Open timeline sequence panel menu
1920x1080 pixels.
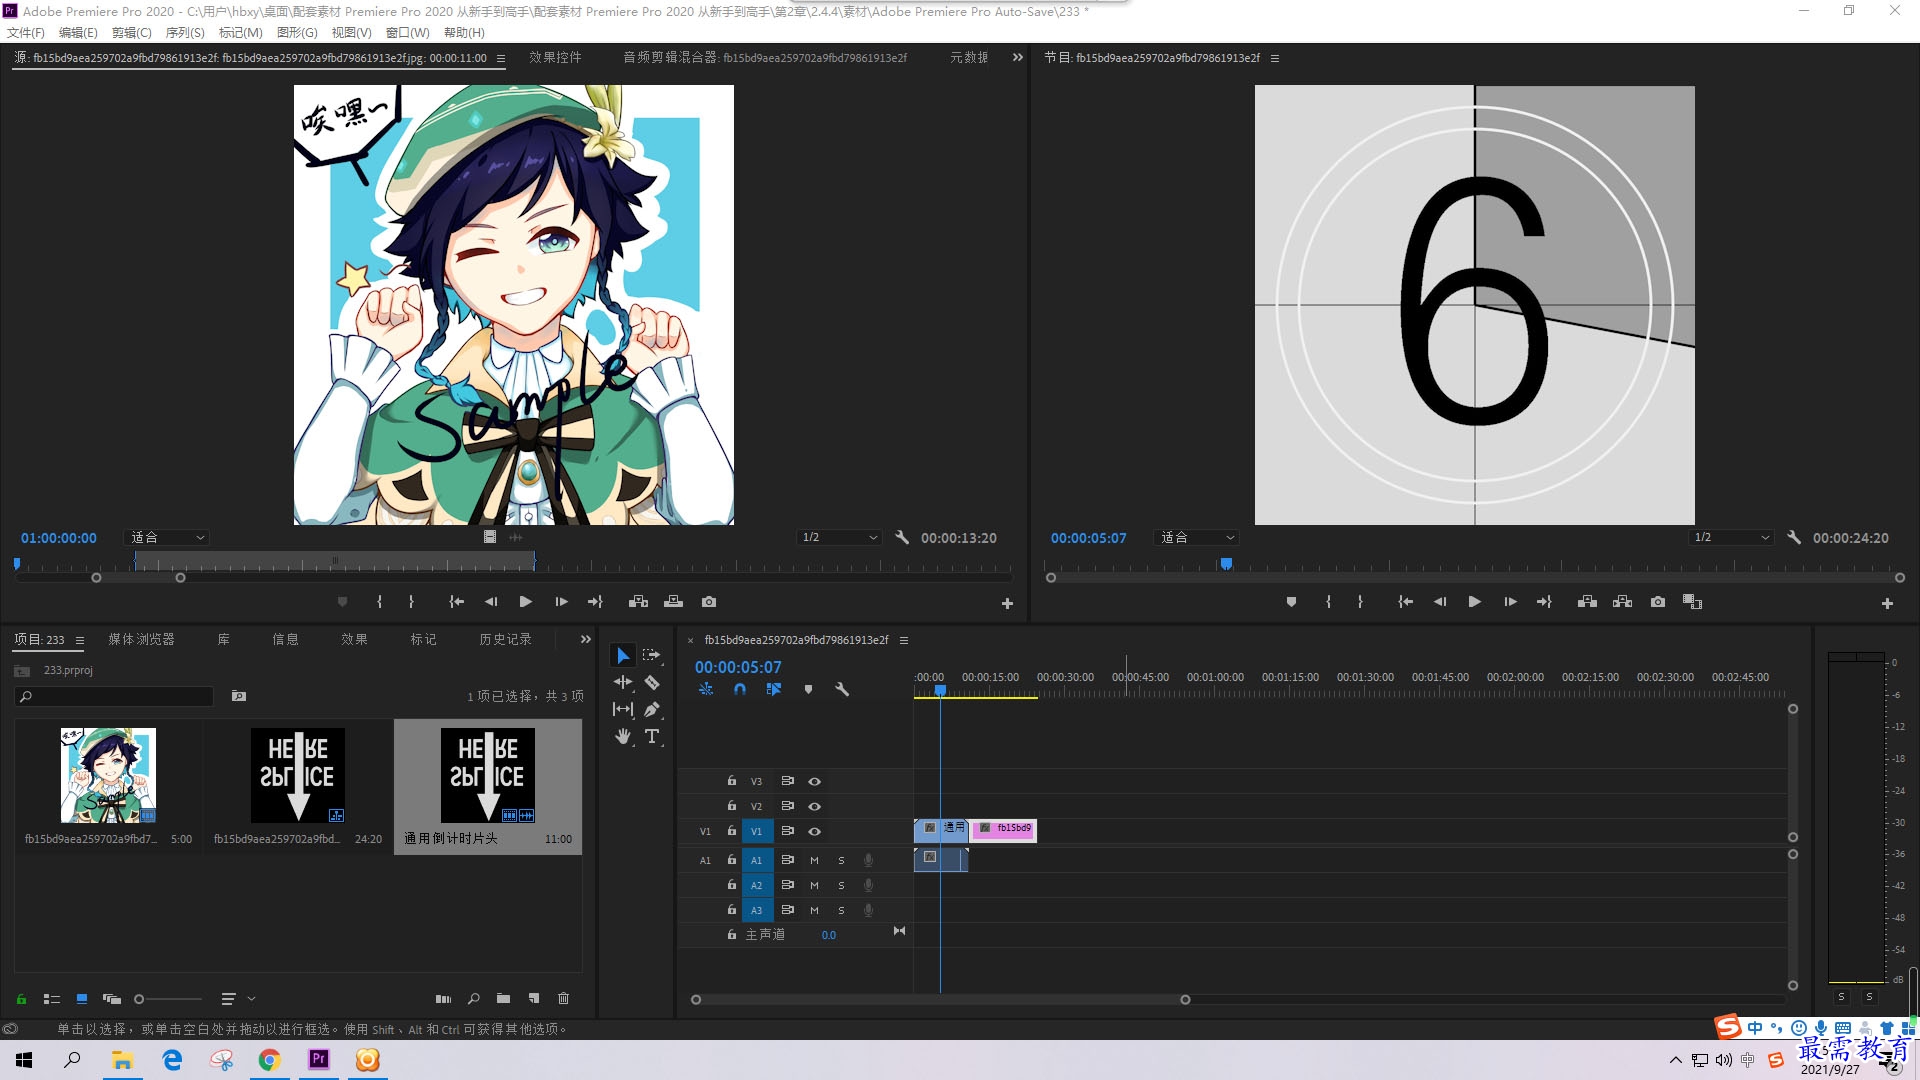coord(904,640)
